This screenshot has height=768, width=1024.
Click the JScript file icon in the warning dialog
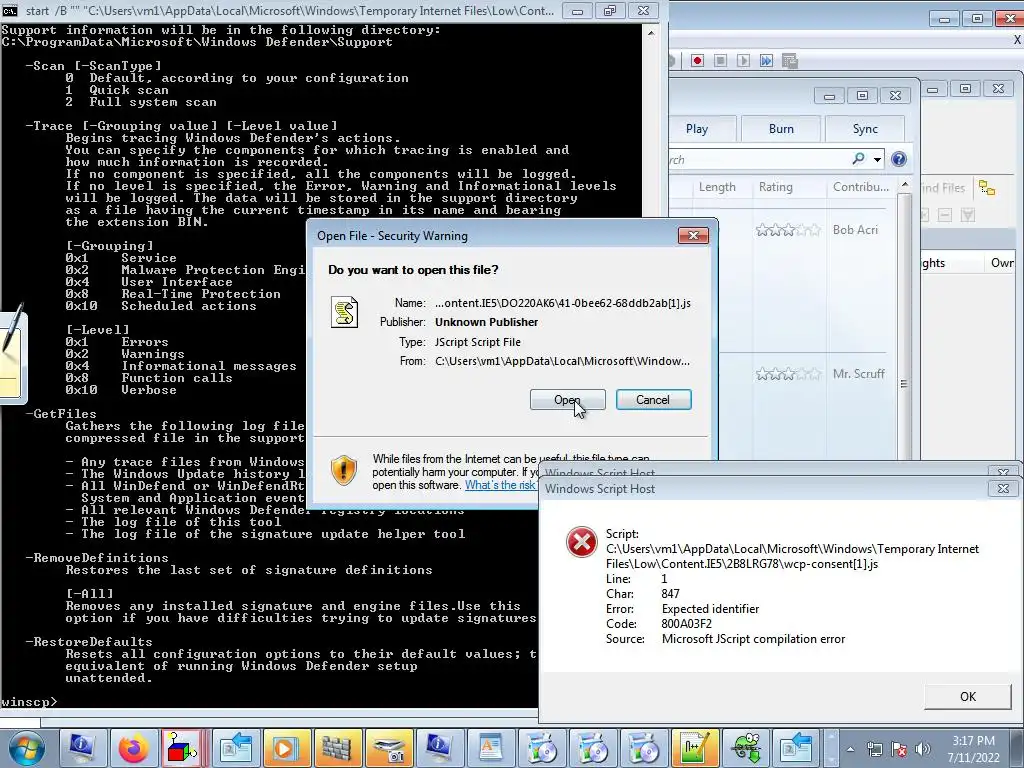tap(344, 312)
